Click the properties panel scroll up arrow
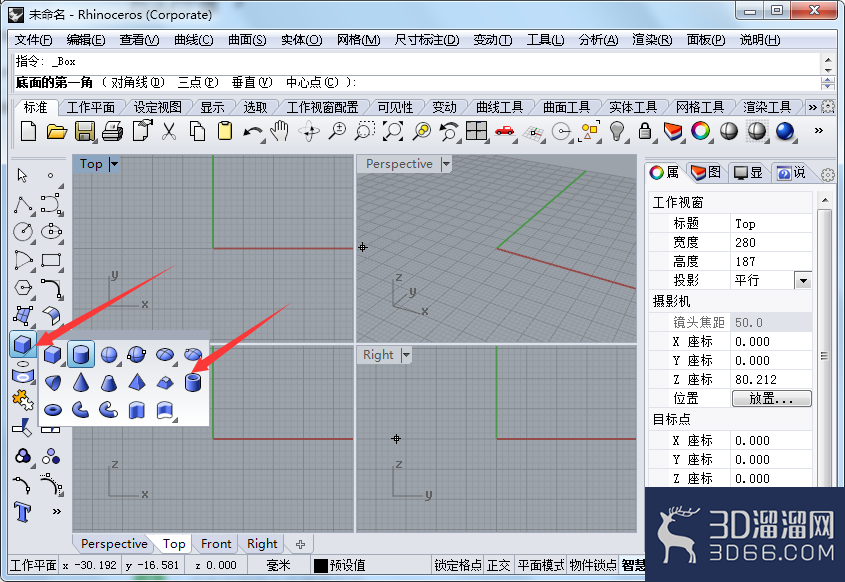Viewport: 845px width, 582px height. click(825, 200)
